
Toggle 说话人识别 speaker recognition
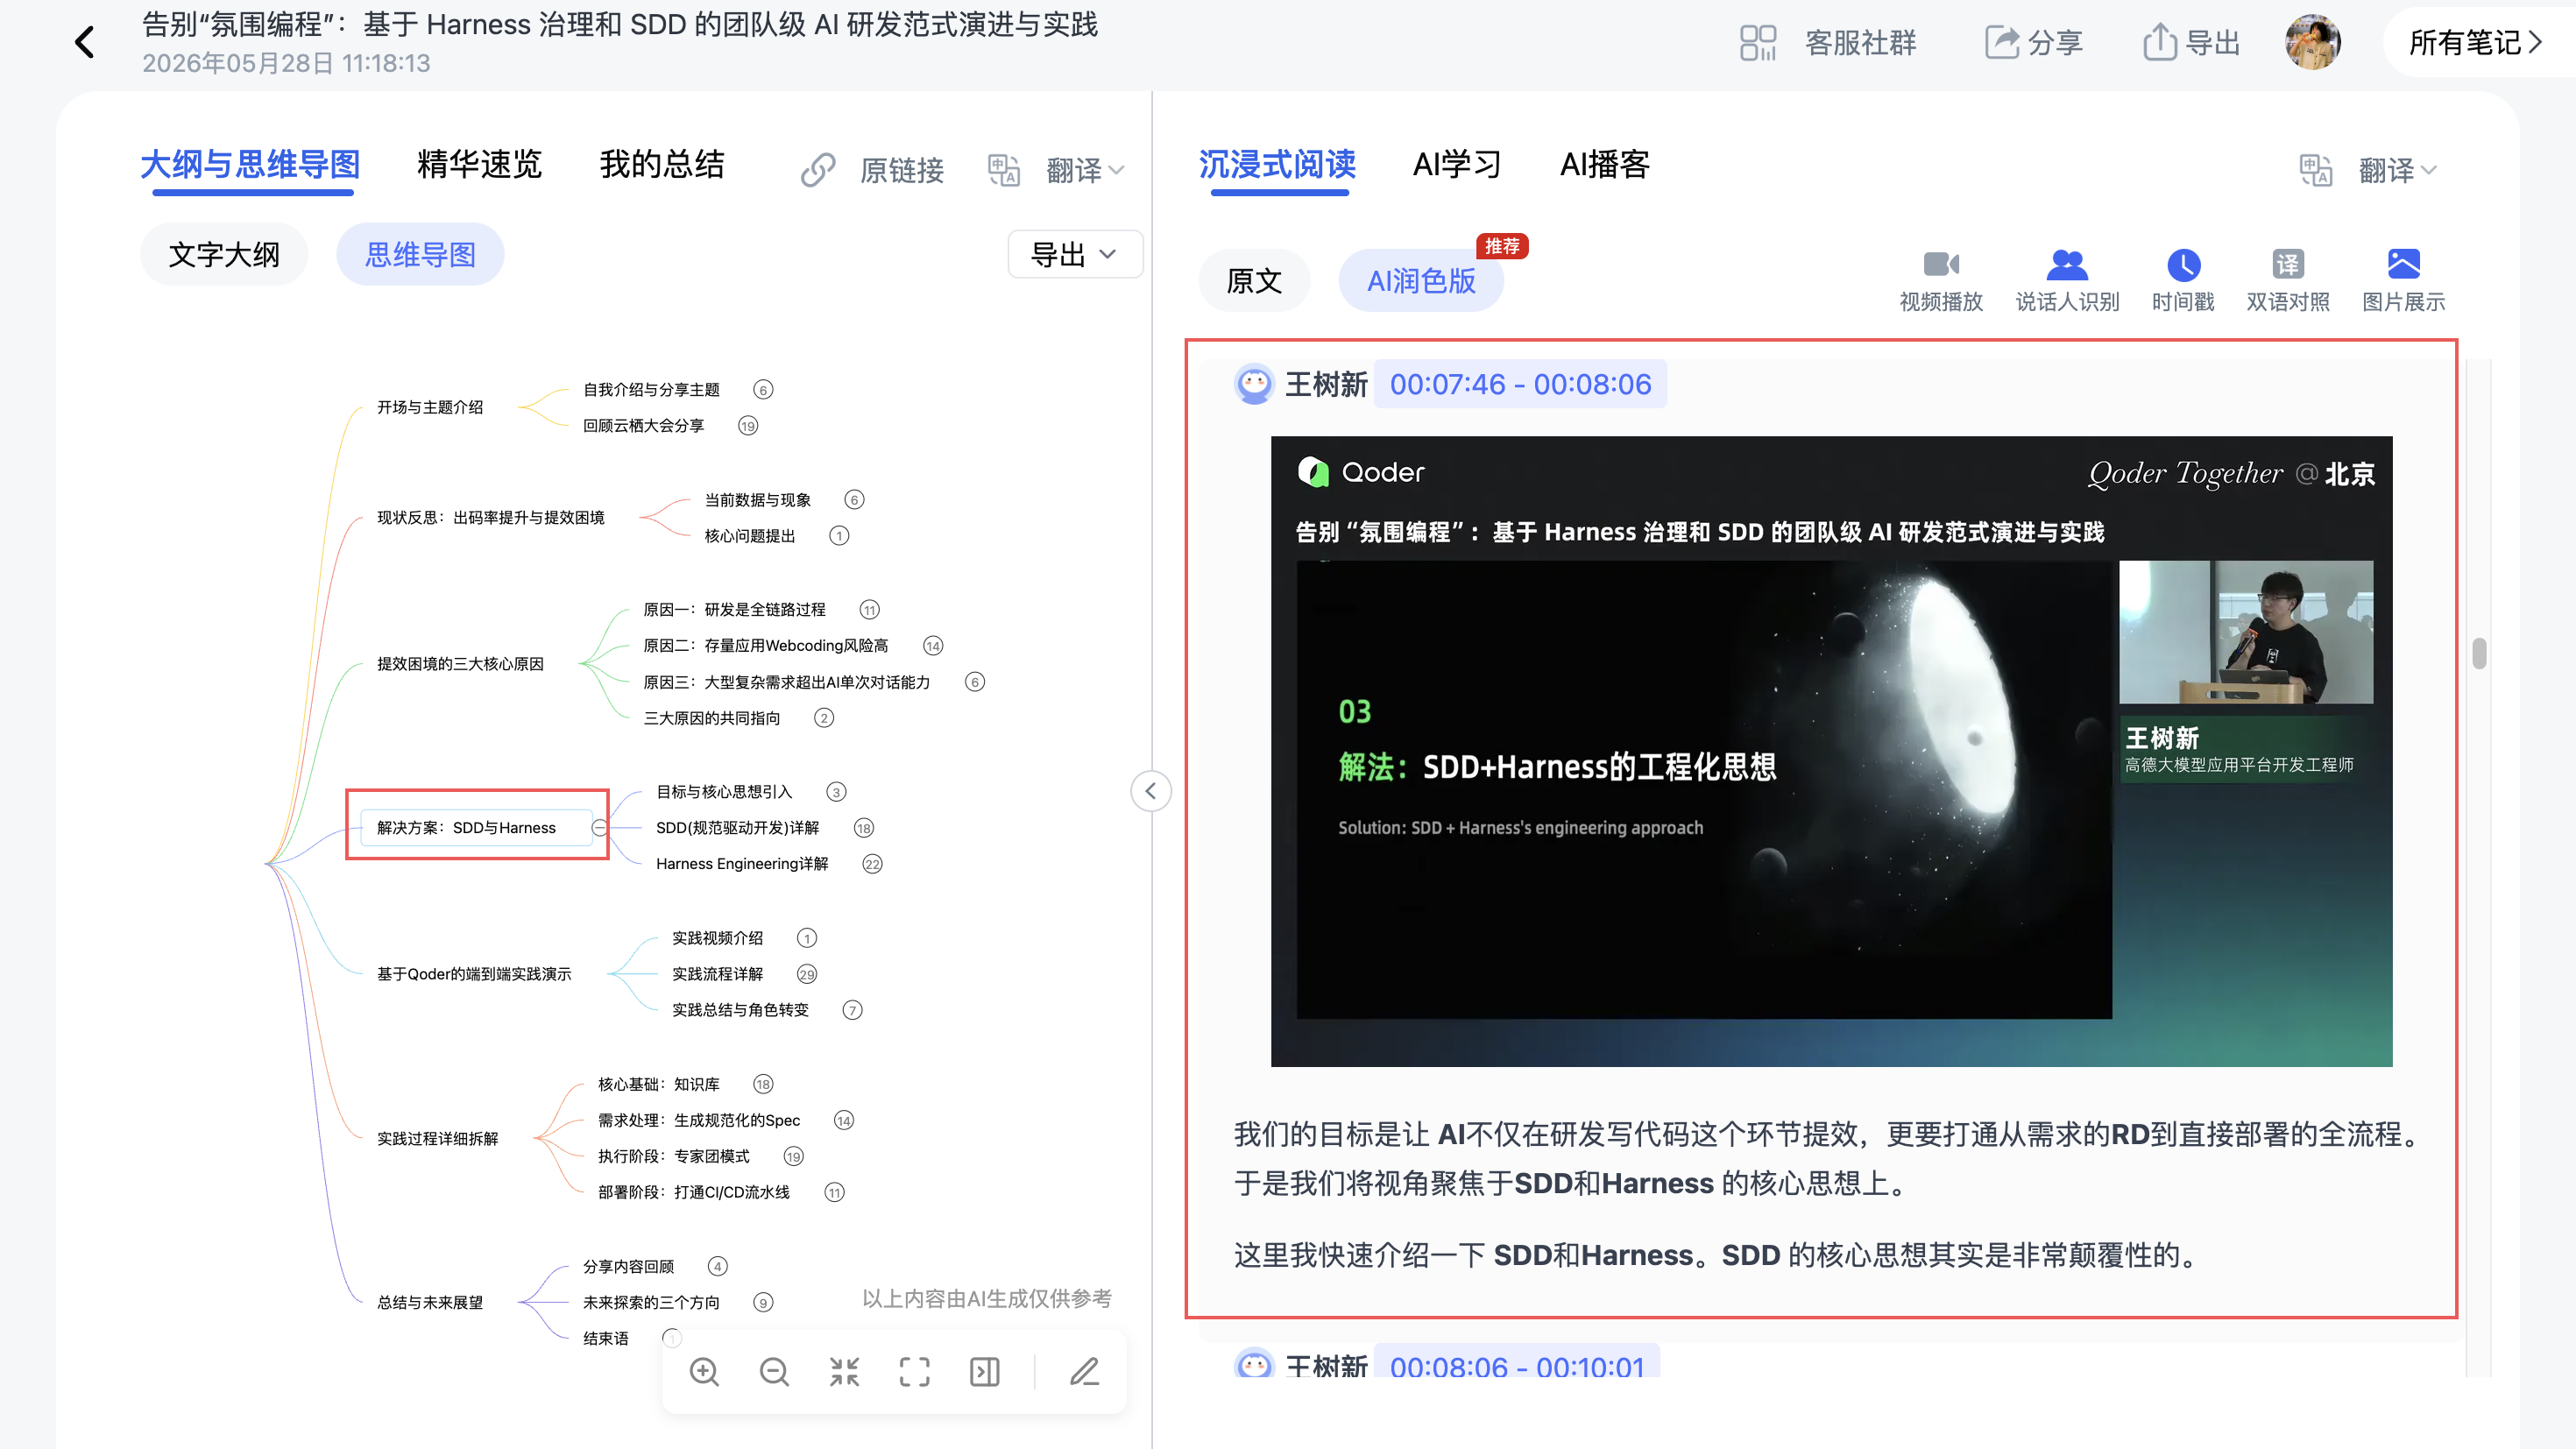pyautogui.click(x=2067, y=281)
